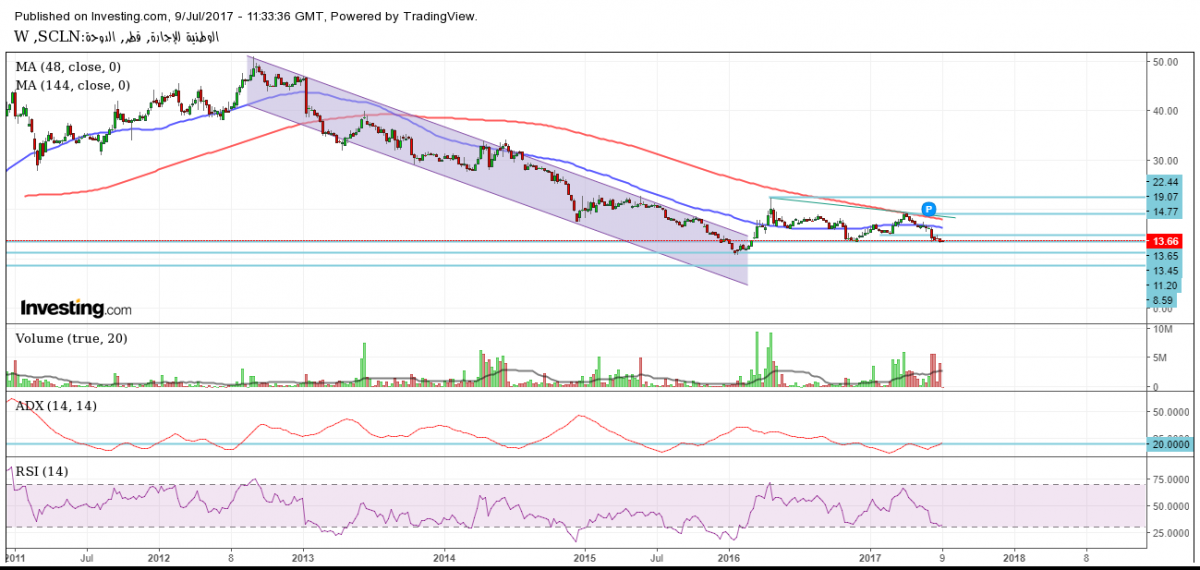Viewport: 1200px width, 570px height.
Task: Click the W ,SCLN symbol title text
Action: tap(118, 37)
